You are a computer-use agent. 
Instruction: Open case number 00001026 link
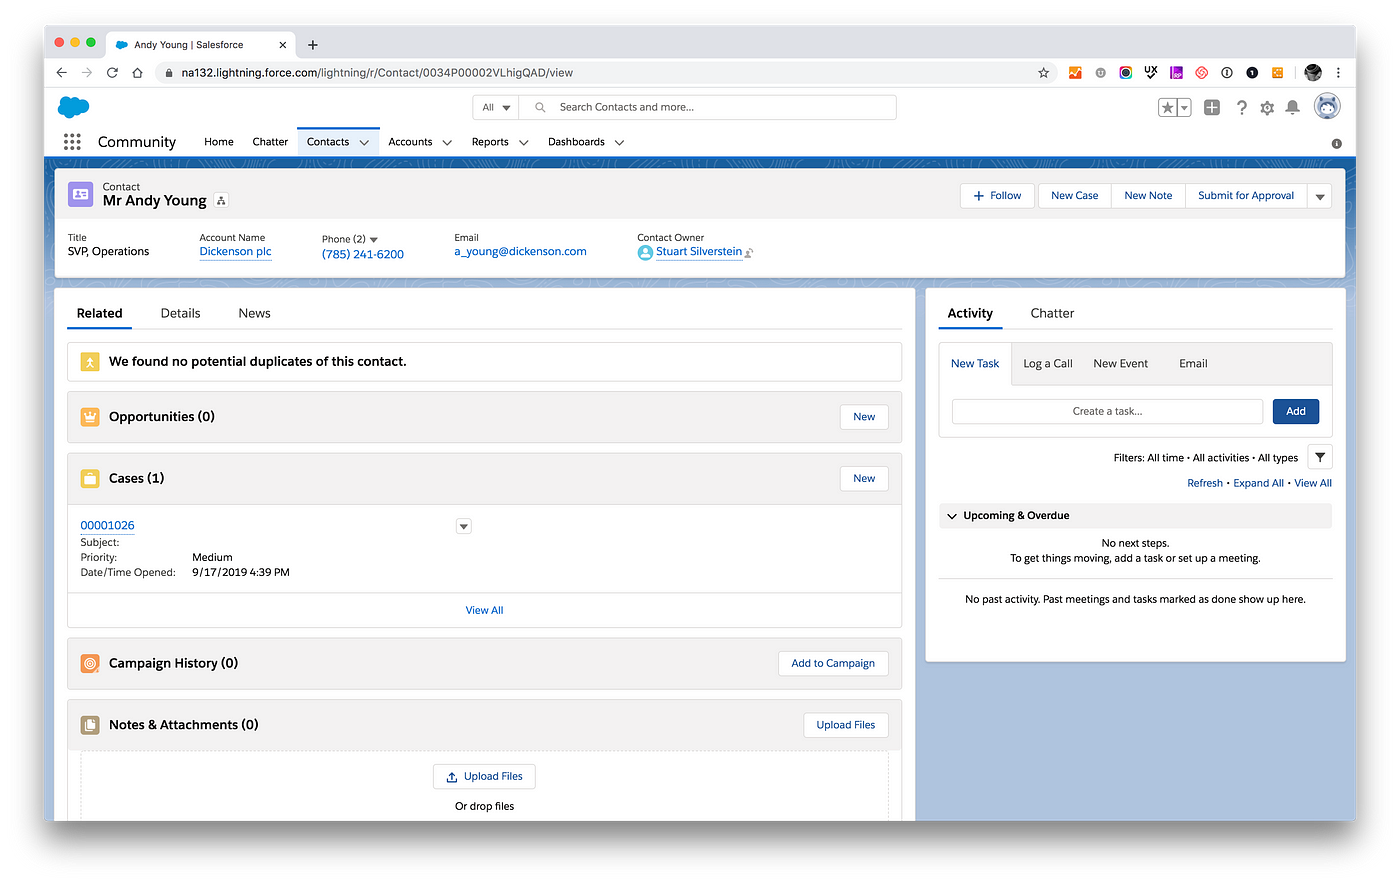107,526
